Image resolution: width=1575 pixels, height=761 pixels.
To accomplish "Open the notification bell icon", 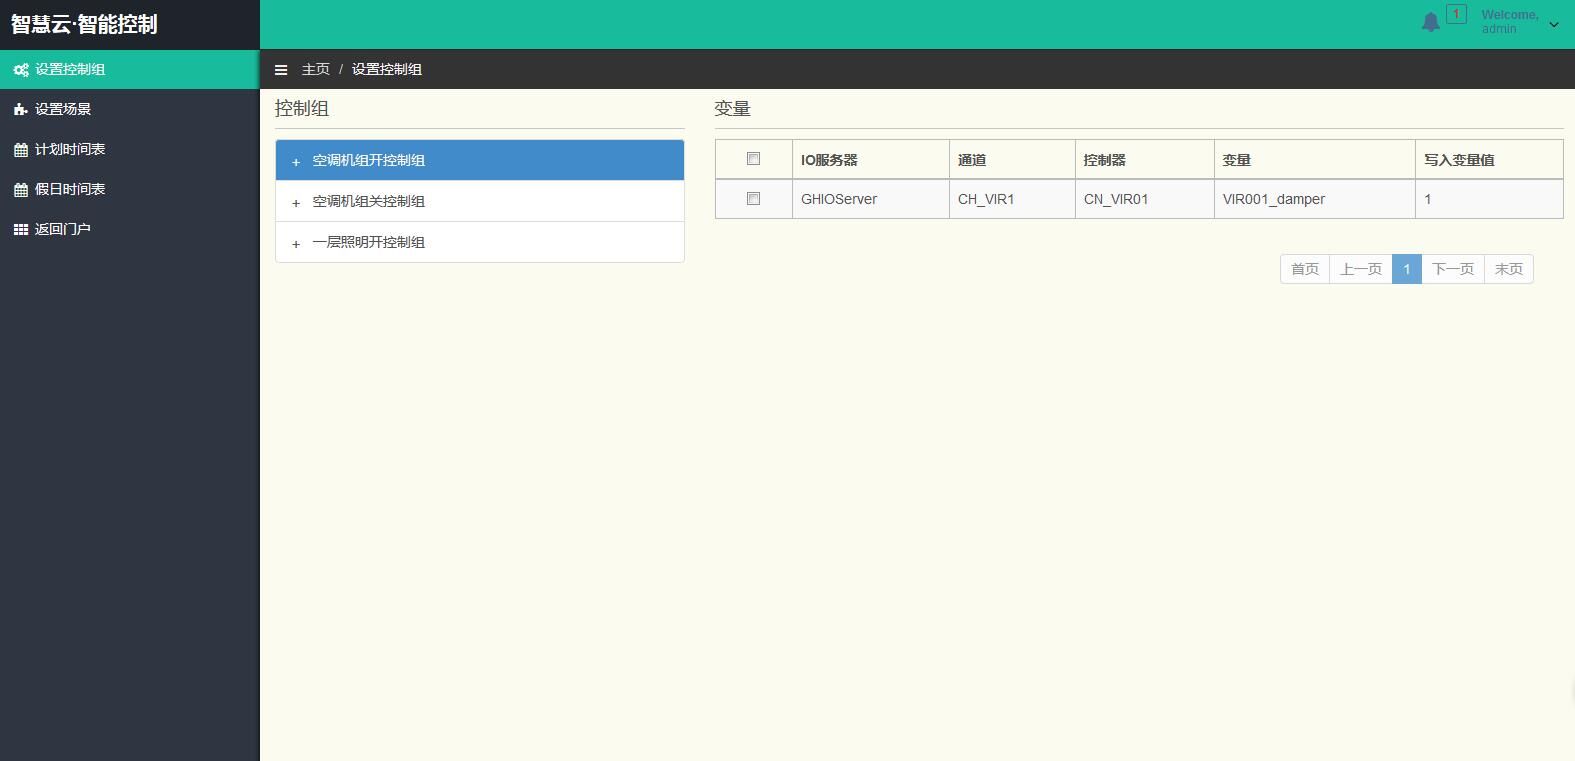I will (1431, 22).
